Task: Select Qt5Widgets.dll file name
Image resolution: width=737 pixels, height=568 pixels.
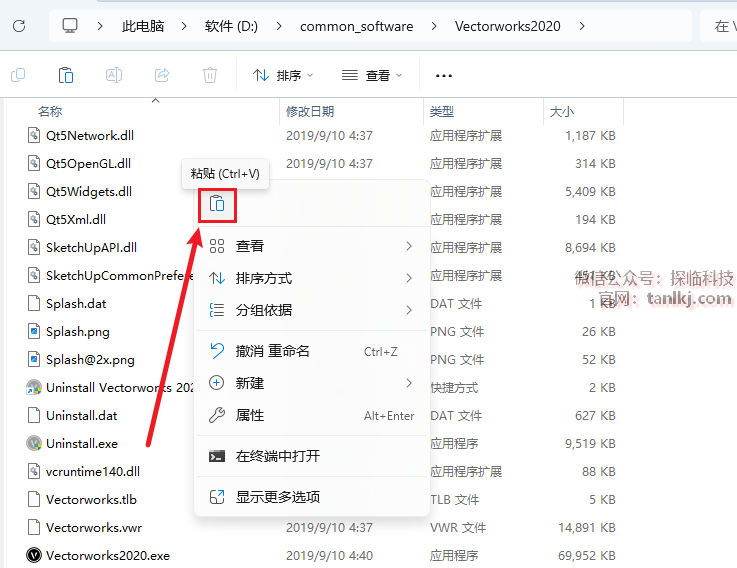Action: click(x=89, y=191)
